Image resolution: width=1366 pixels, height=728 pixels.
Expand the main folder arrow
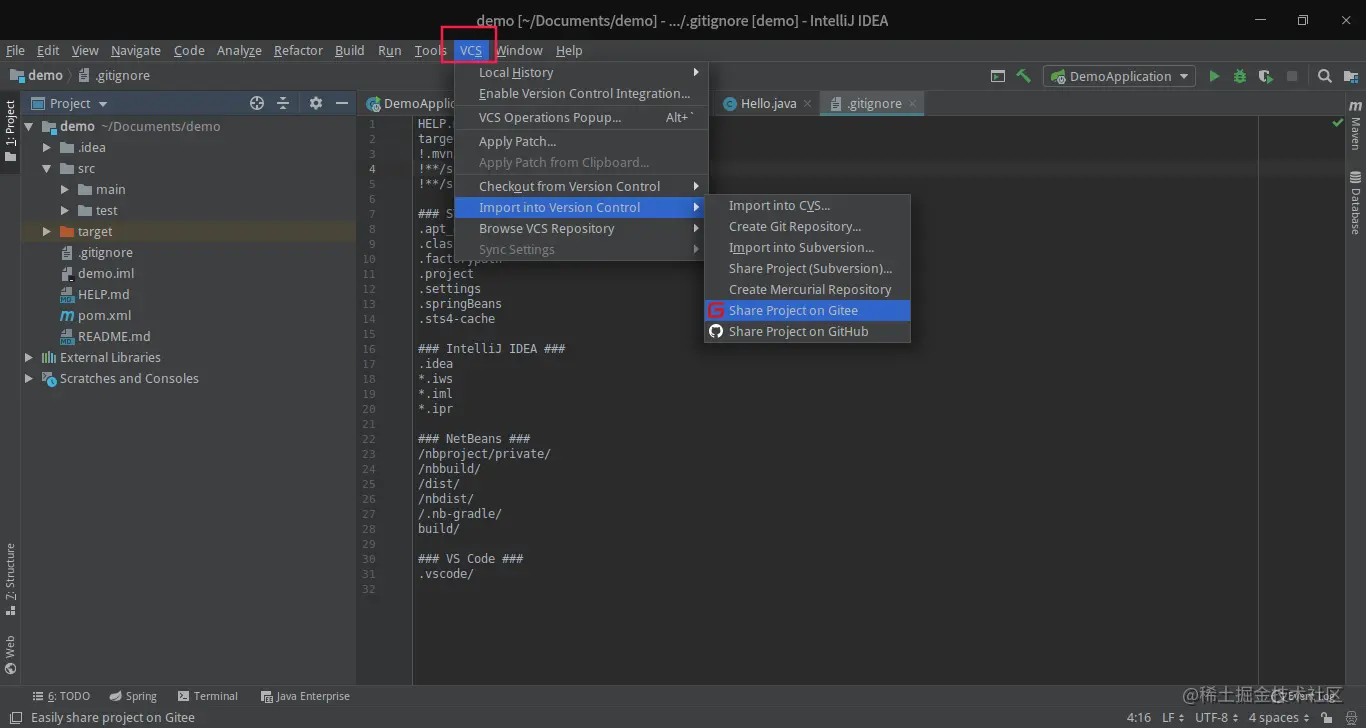(x=65, y=190)
